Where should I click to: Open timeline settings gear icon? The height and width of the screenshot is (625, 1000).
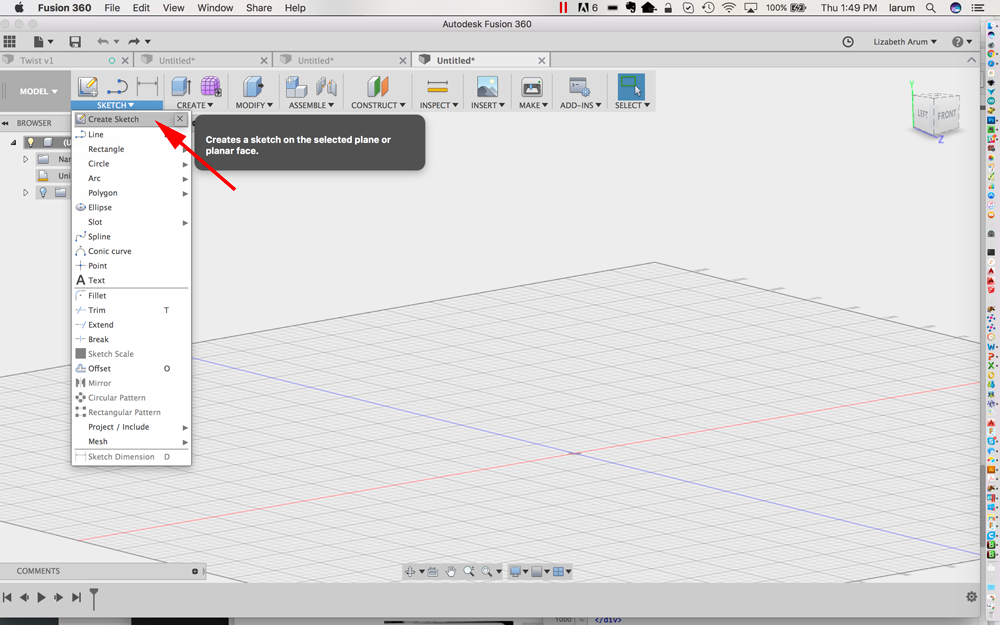(971, 597)
